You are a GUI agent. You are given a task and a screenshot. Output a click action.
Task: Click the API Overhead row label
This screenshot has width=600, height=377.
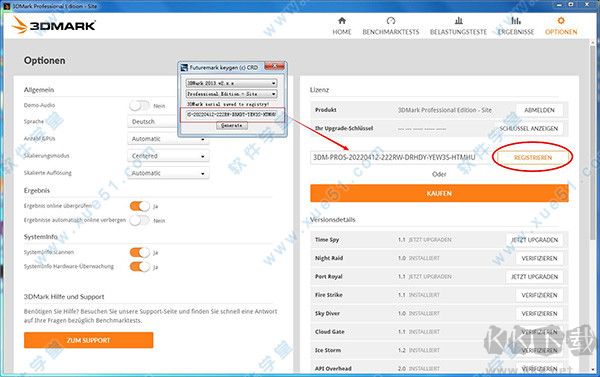coord(333,368)
